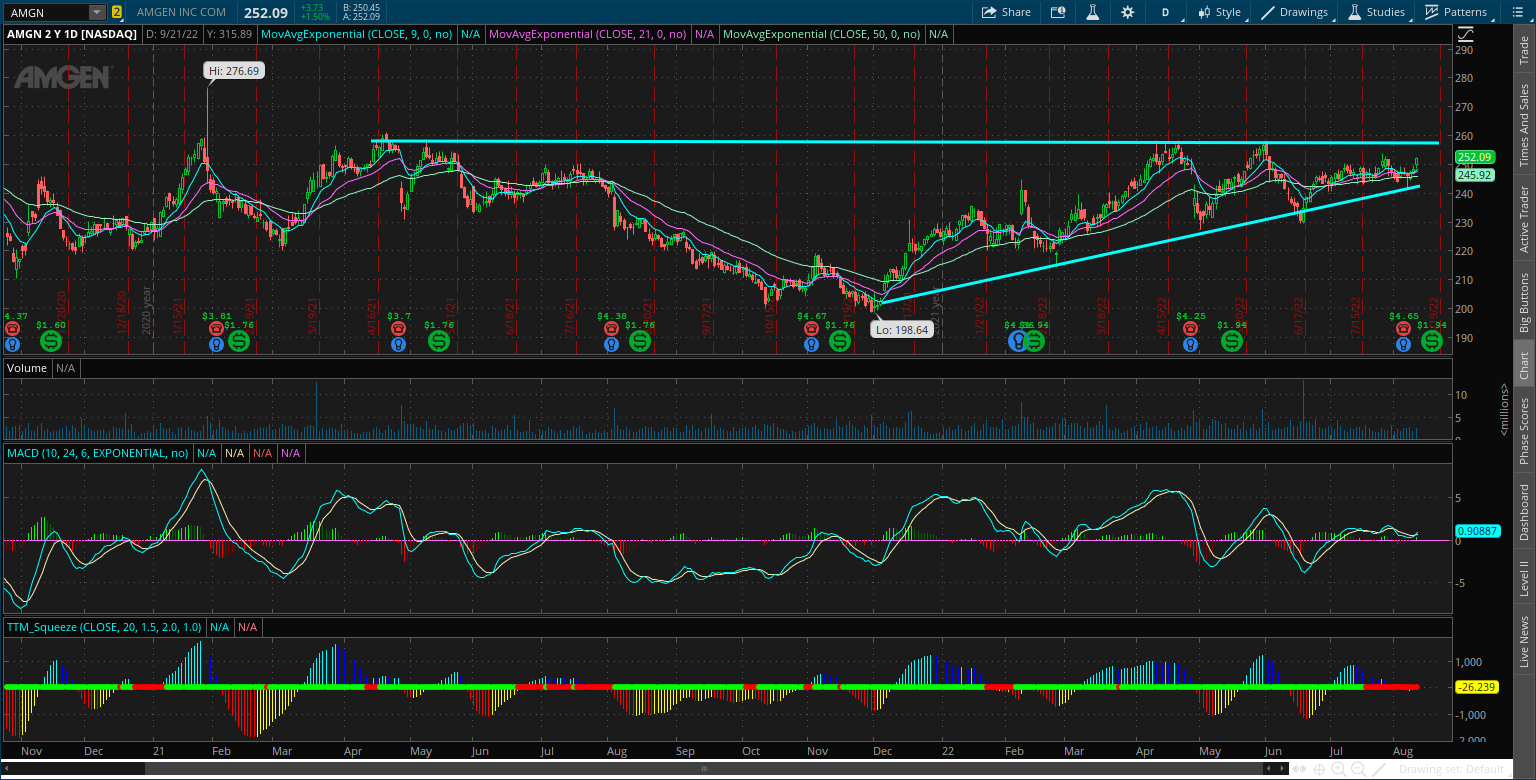Click the MovAvgExponential CLOSE 50 label
The height and width of the screenshot is (780, 1536).
pos(822,34)
